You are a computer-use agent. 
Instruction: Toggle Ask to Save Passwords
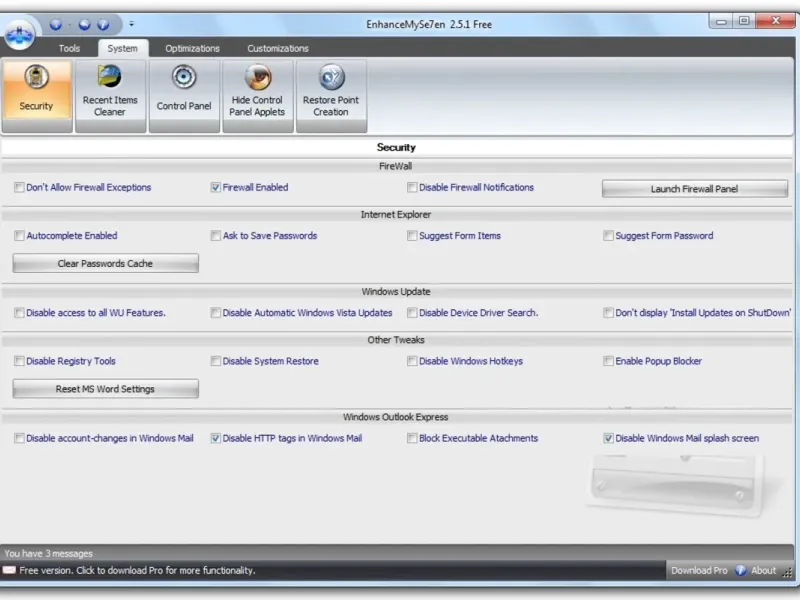point(216,235)
